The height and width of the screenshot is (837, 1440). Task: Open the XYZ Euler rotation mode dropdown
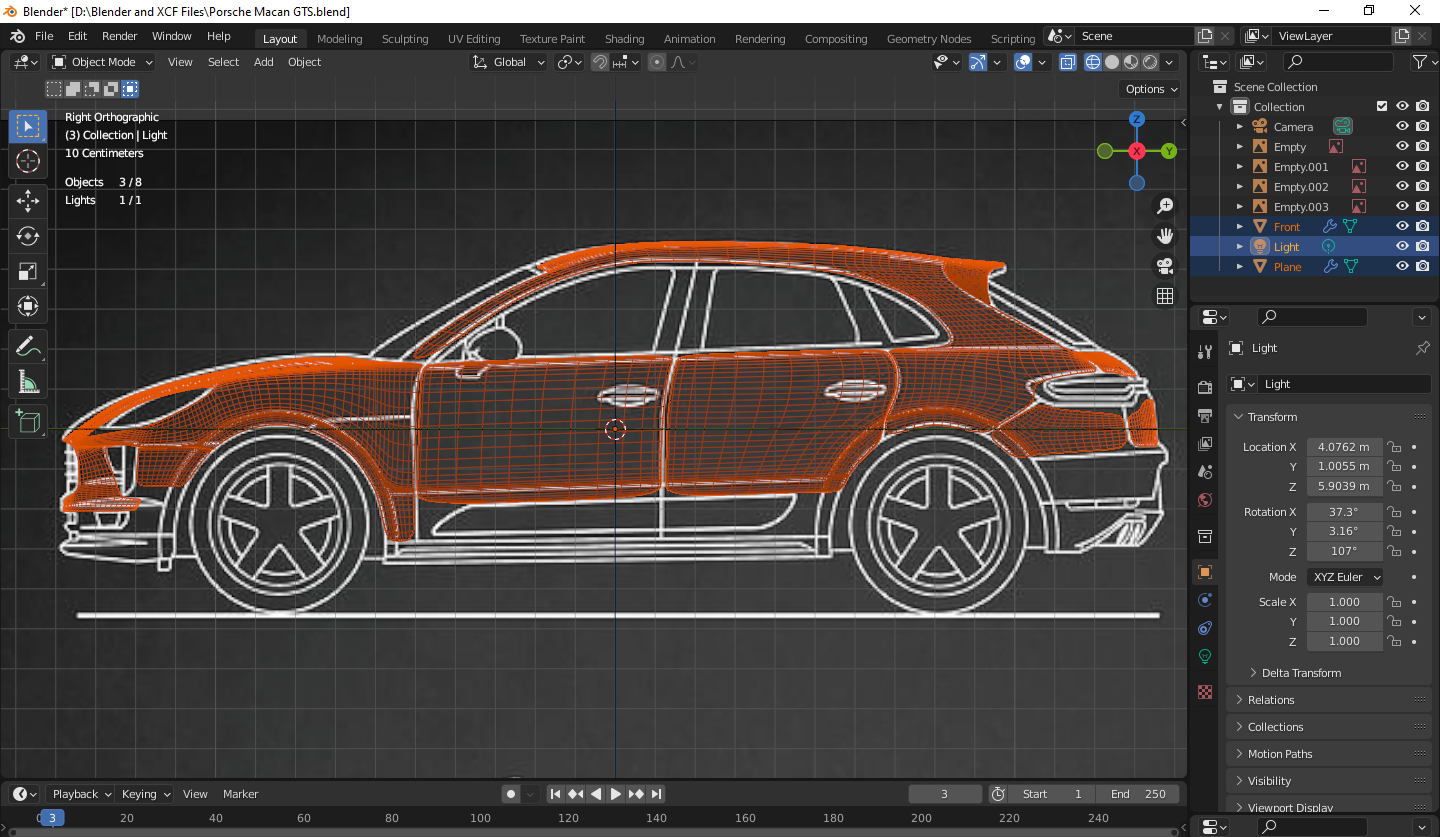(x=1345, y=577)
